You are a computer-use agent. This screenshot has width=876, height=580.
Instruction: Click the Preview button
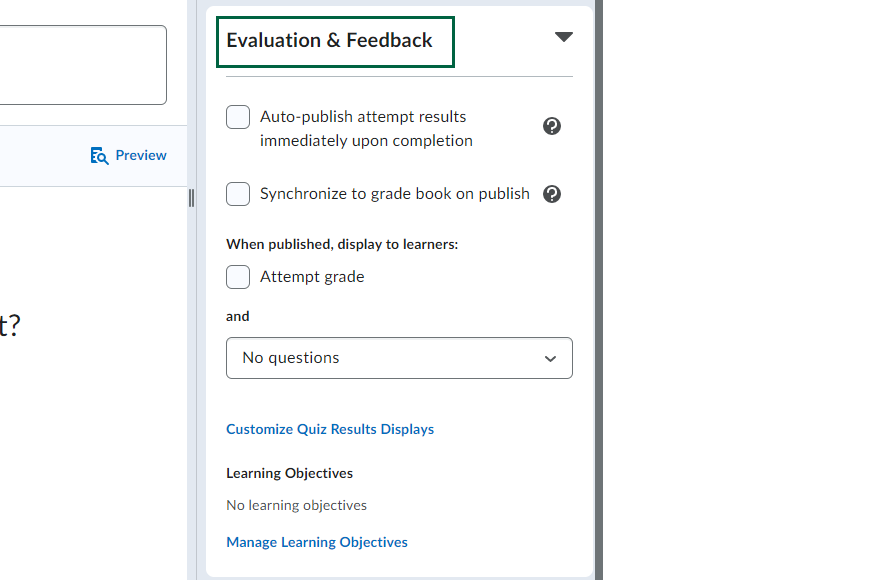point(128,155)
